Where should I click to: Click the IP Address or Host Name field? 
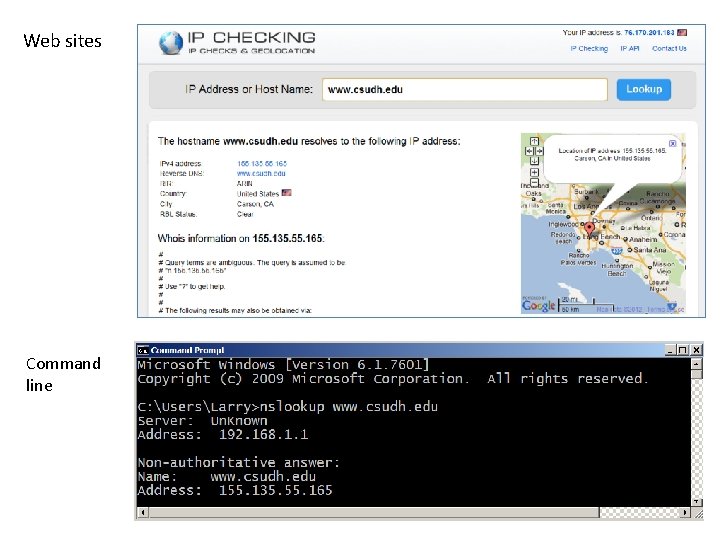point(465,90)
